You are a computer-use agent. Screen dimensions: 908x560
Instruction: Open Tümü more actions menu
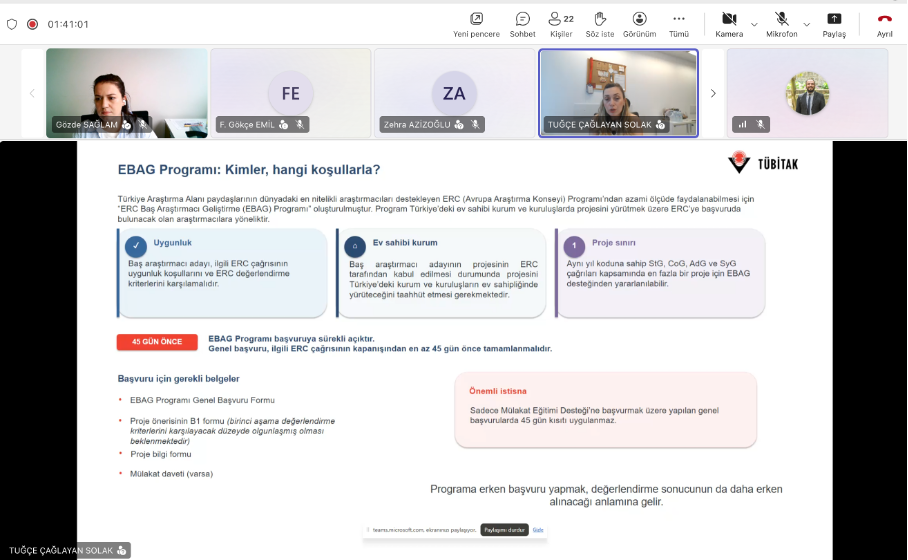(679, 25)
